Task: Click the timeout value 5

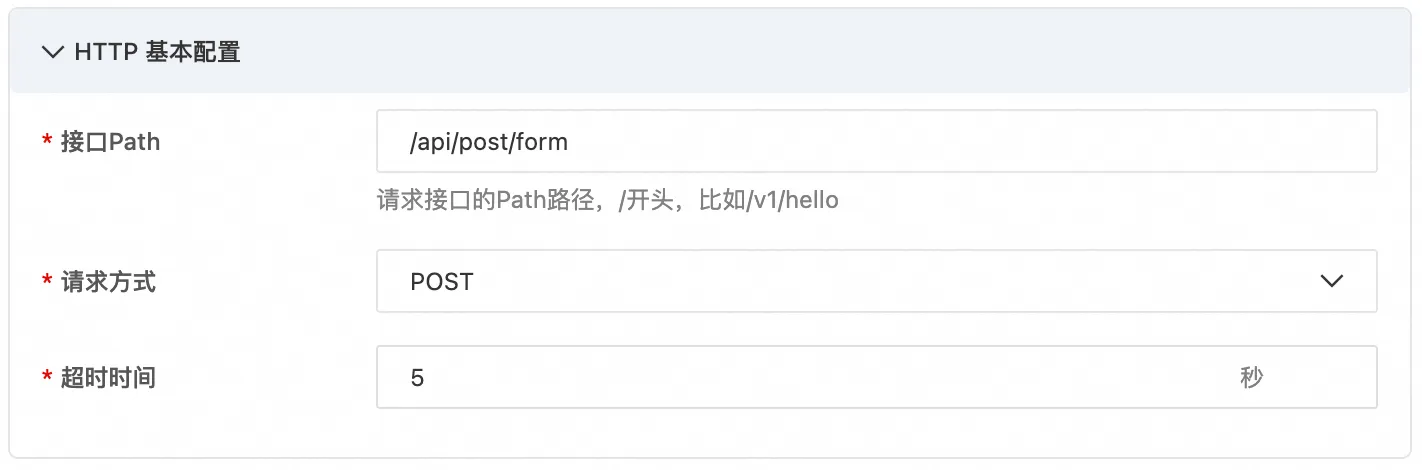Action: pyautogui.click(x=417, y=378)
